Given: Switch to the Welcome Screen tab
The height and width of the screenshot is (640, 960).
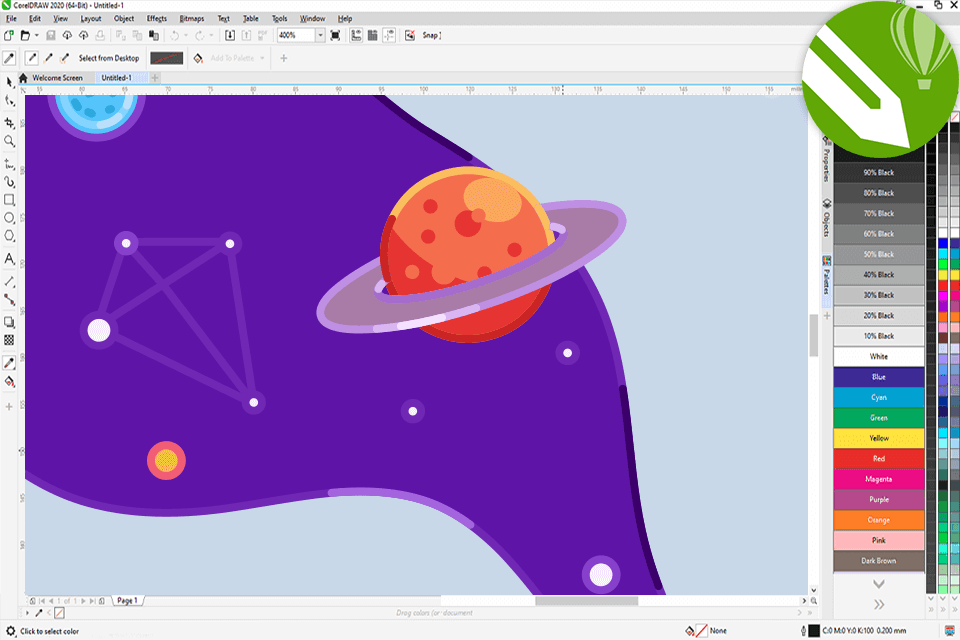Looking at the screenshot, I should tap(57, 77).
